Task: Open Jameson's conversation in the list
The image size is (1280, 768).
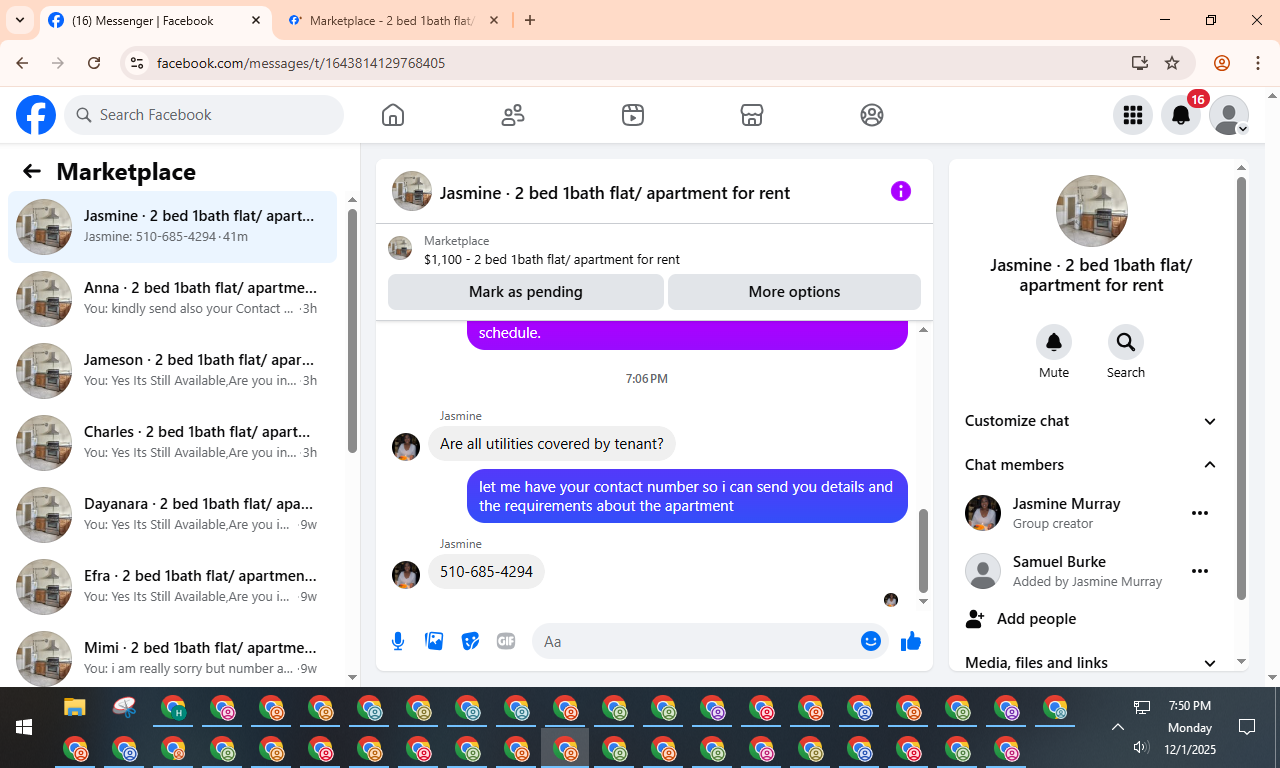Action: 172,371
